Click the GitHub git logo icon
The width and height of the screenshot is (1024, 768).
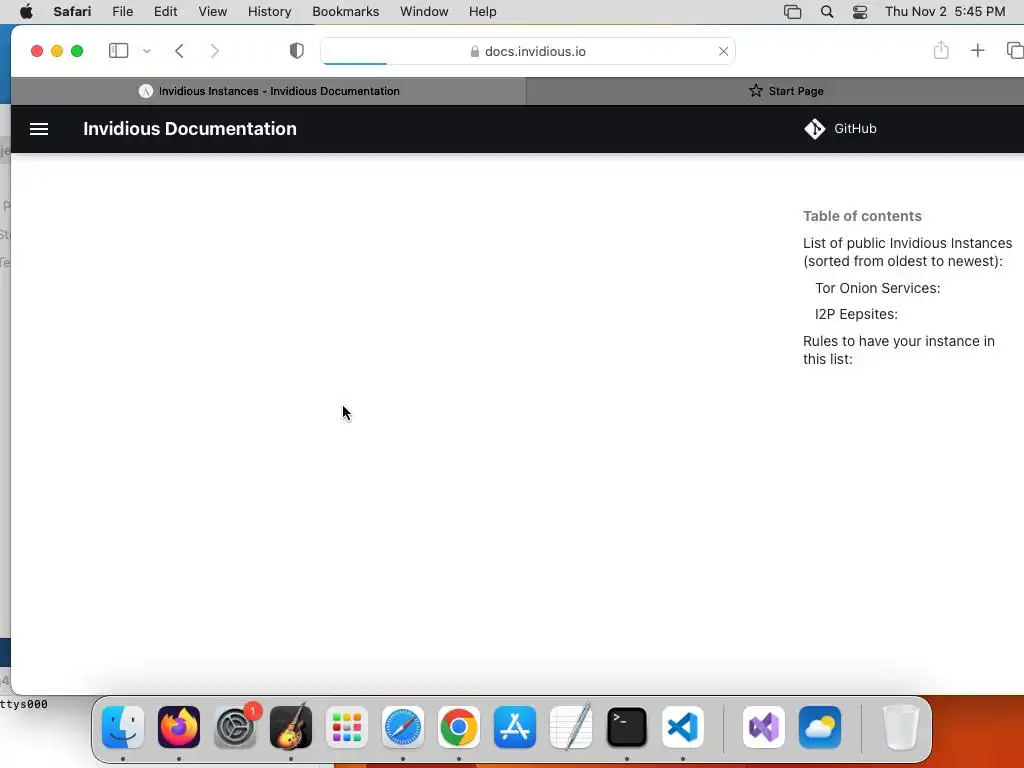pos(814,129)
